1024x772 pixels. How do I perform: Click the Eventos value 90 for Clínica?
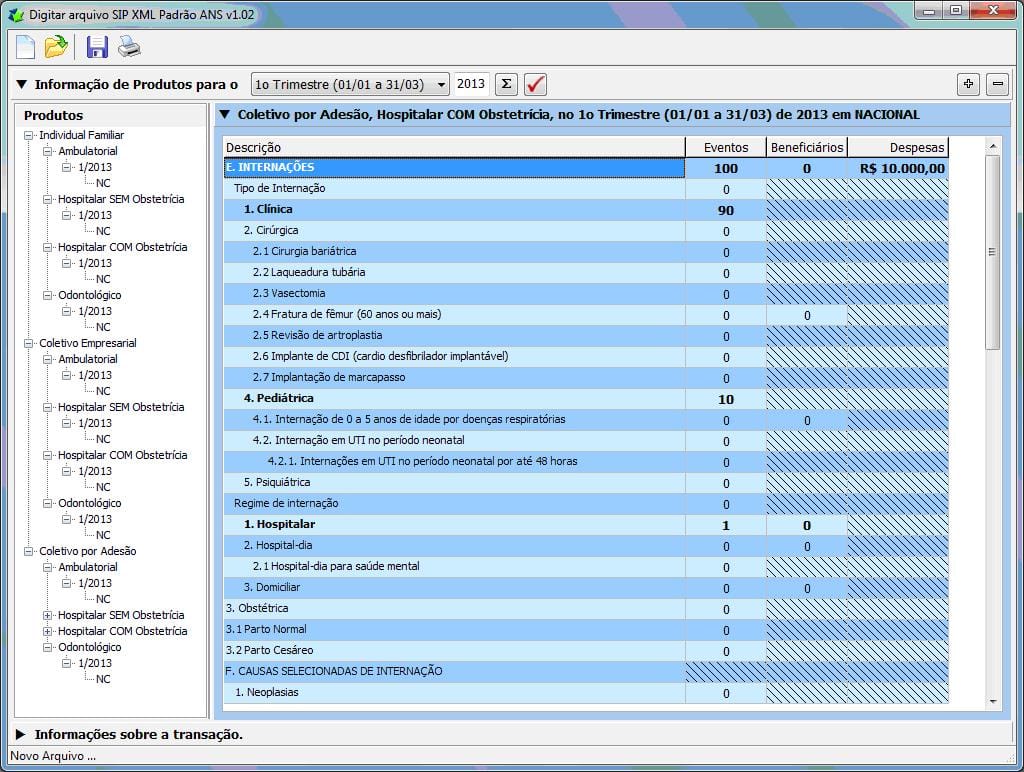(726, 210)
